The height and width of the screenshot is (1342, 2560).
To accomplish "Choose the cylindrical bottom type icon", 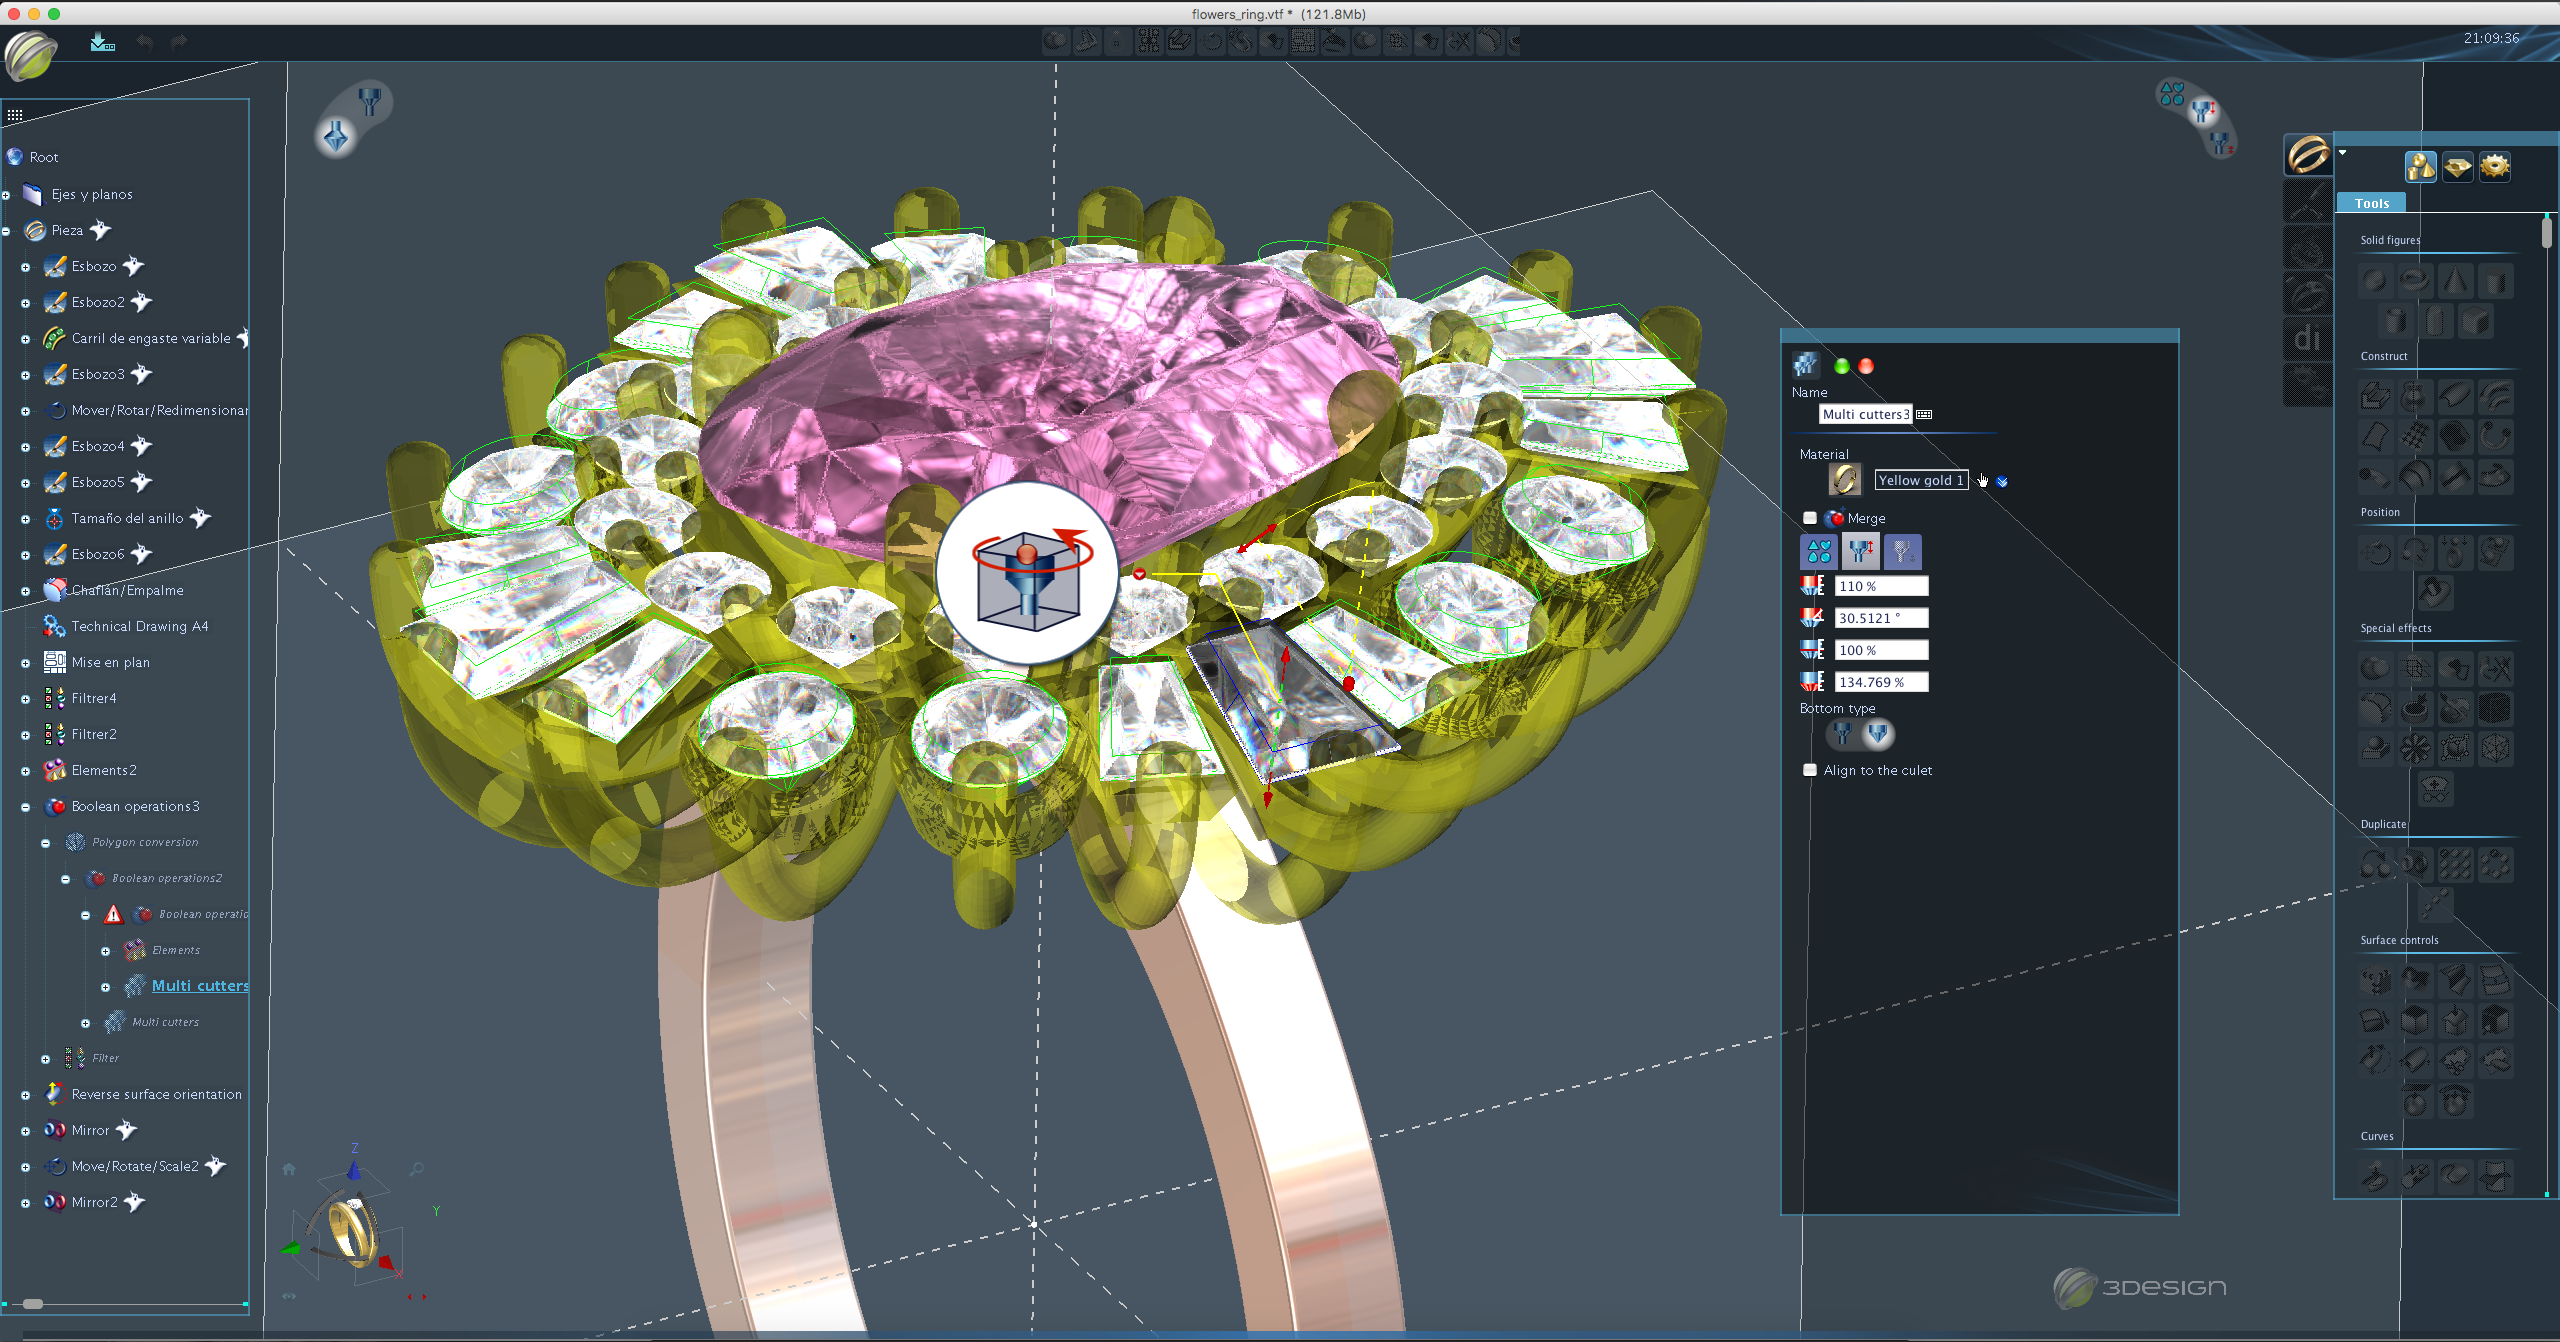I will 1842,735.
